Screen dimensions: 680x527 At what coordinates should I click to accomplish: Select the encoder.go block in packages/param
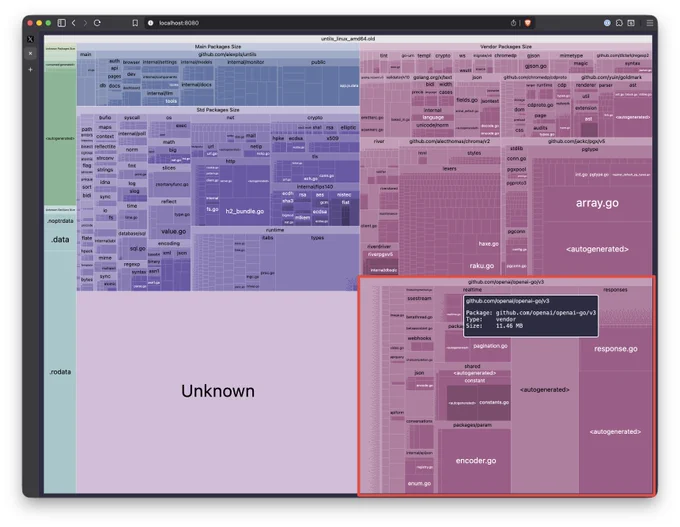point(476,461)
